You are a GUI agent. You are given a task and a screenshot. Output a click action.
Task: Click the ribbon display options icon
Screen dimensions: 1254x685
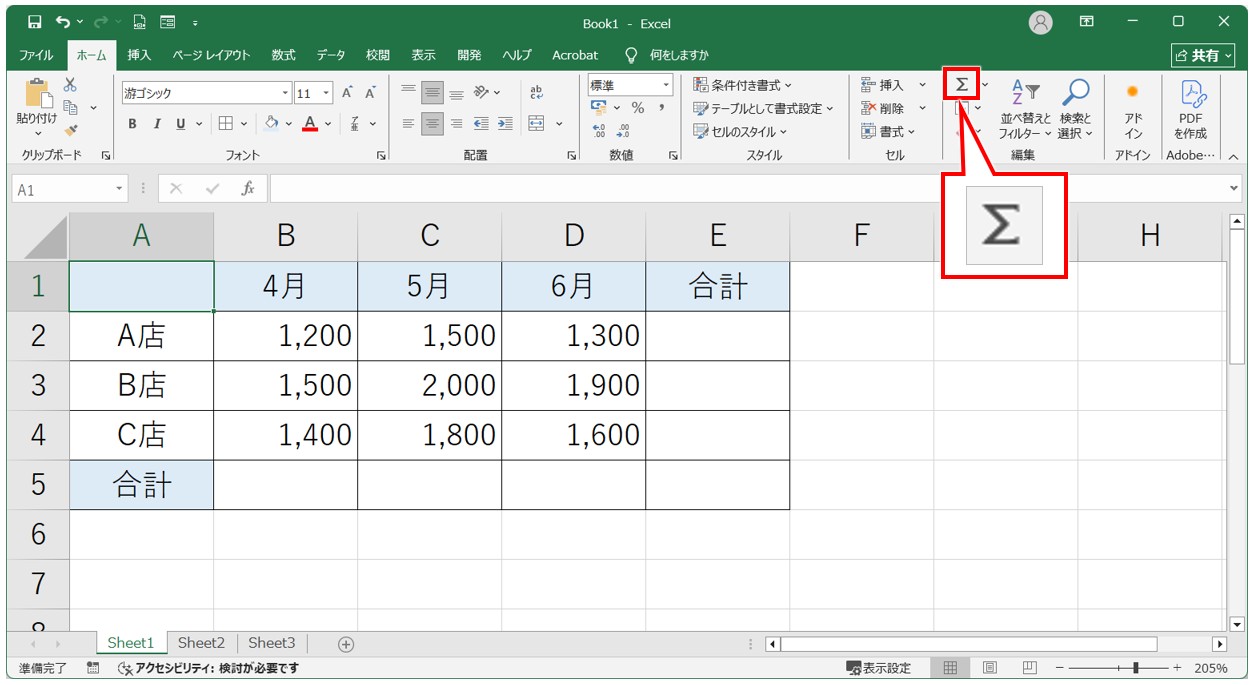[x=1087, y=21]
